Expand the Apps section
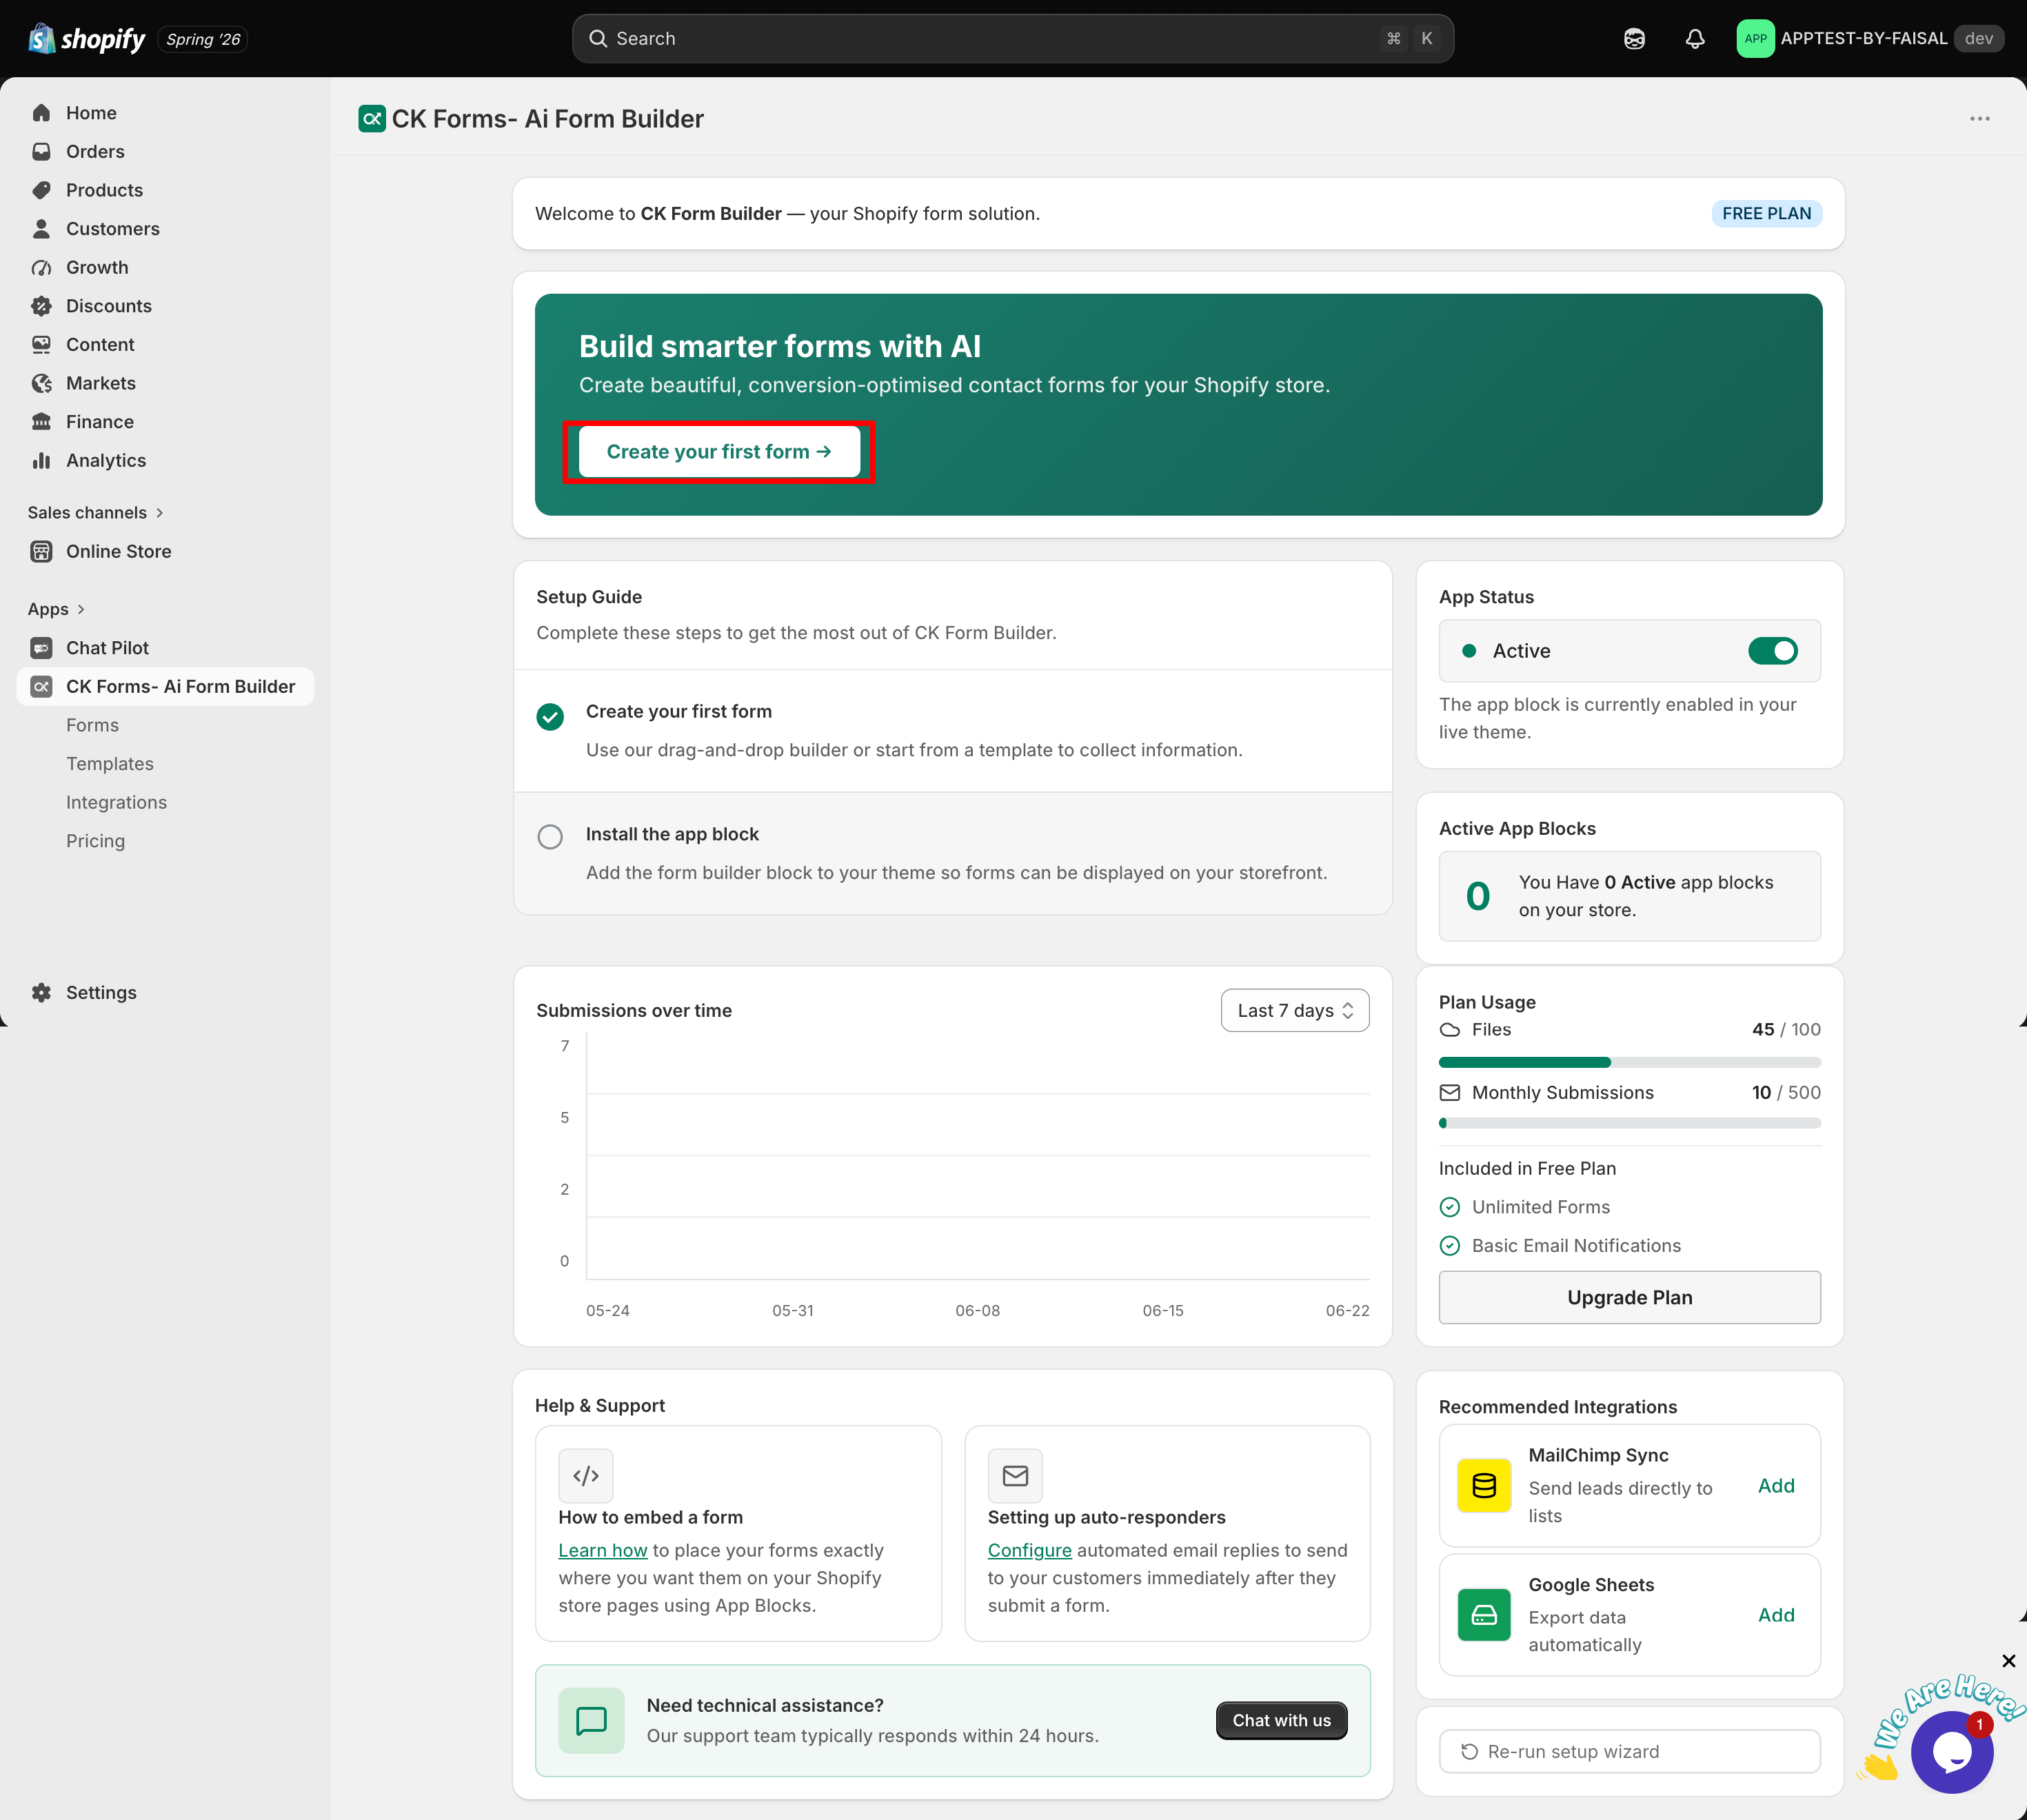This screenshot has height=1820, width=2027. coord(56,610)
